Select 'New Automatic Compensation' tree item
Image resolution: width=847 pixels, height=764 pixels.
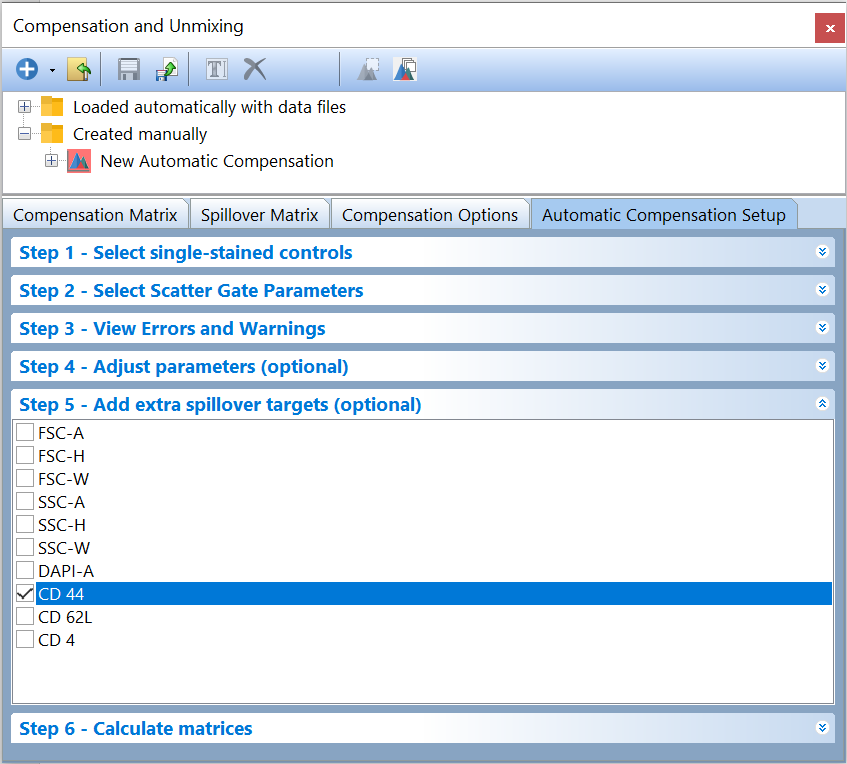(x=217, y=161)
